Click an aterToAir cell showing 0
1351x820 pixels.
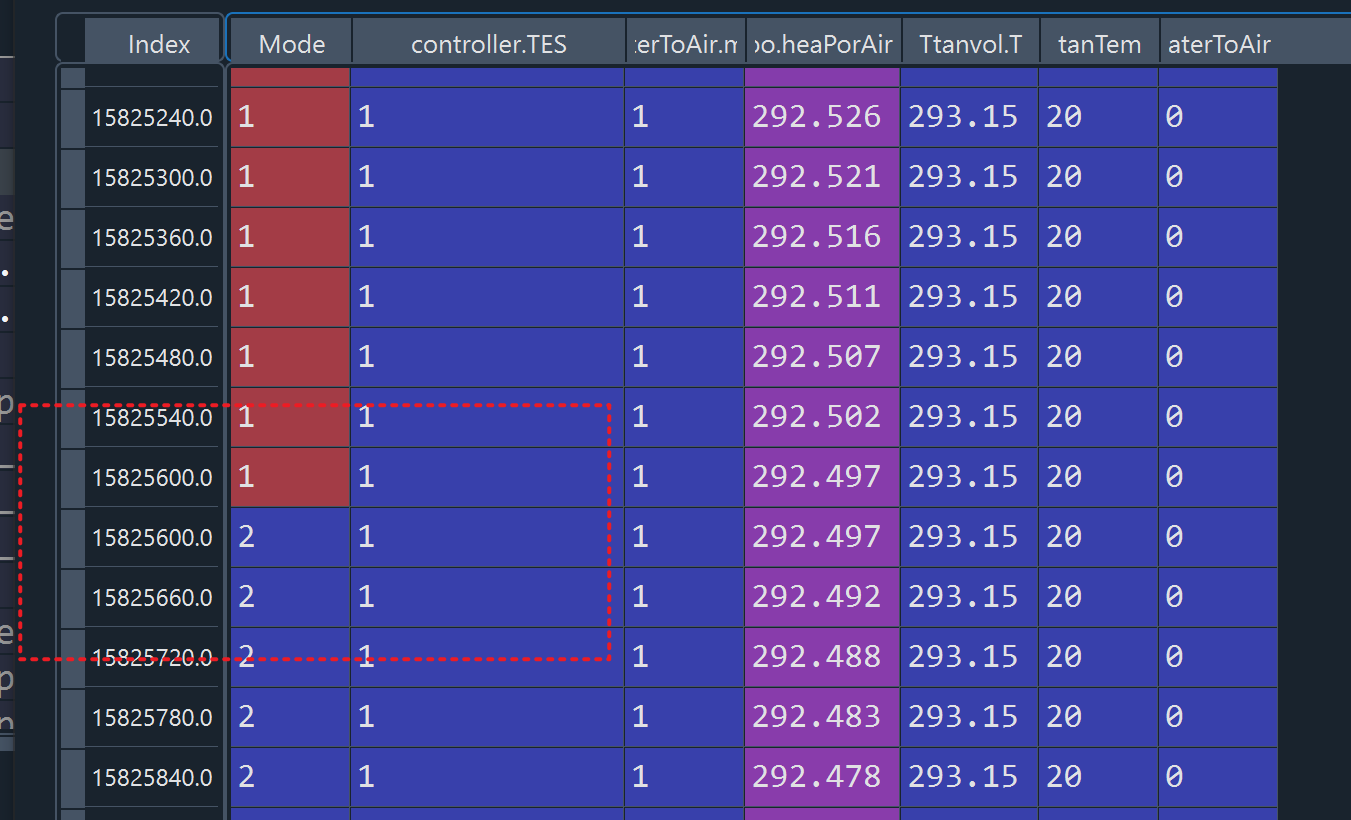(x=1218, y=117)
